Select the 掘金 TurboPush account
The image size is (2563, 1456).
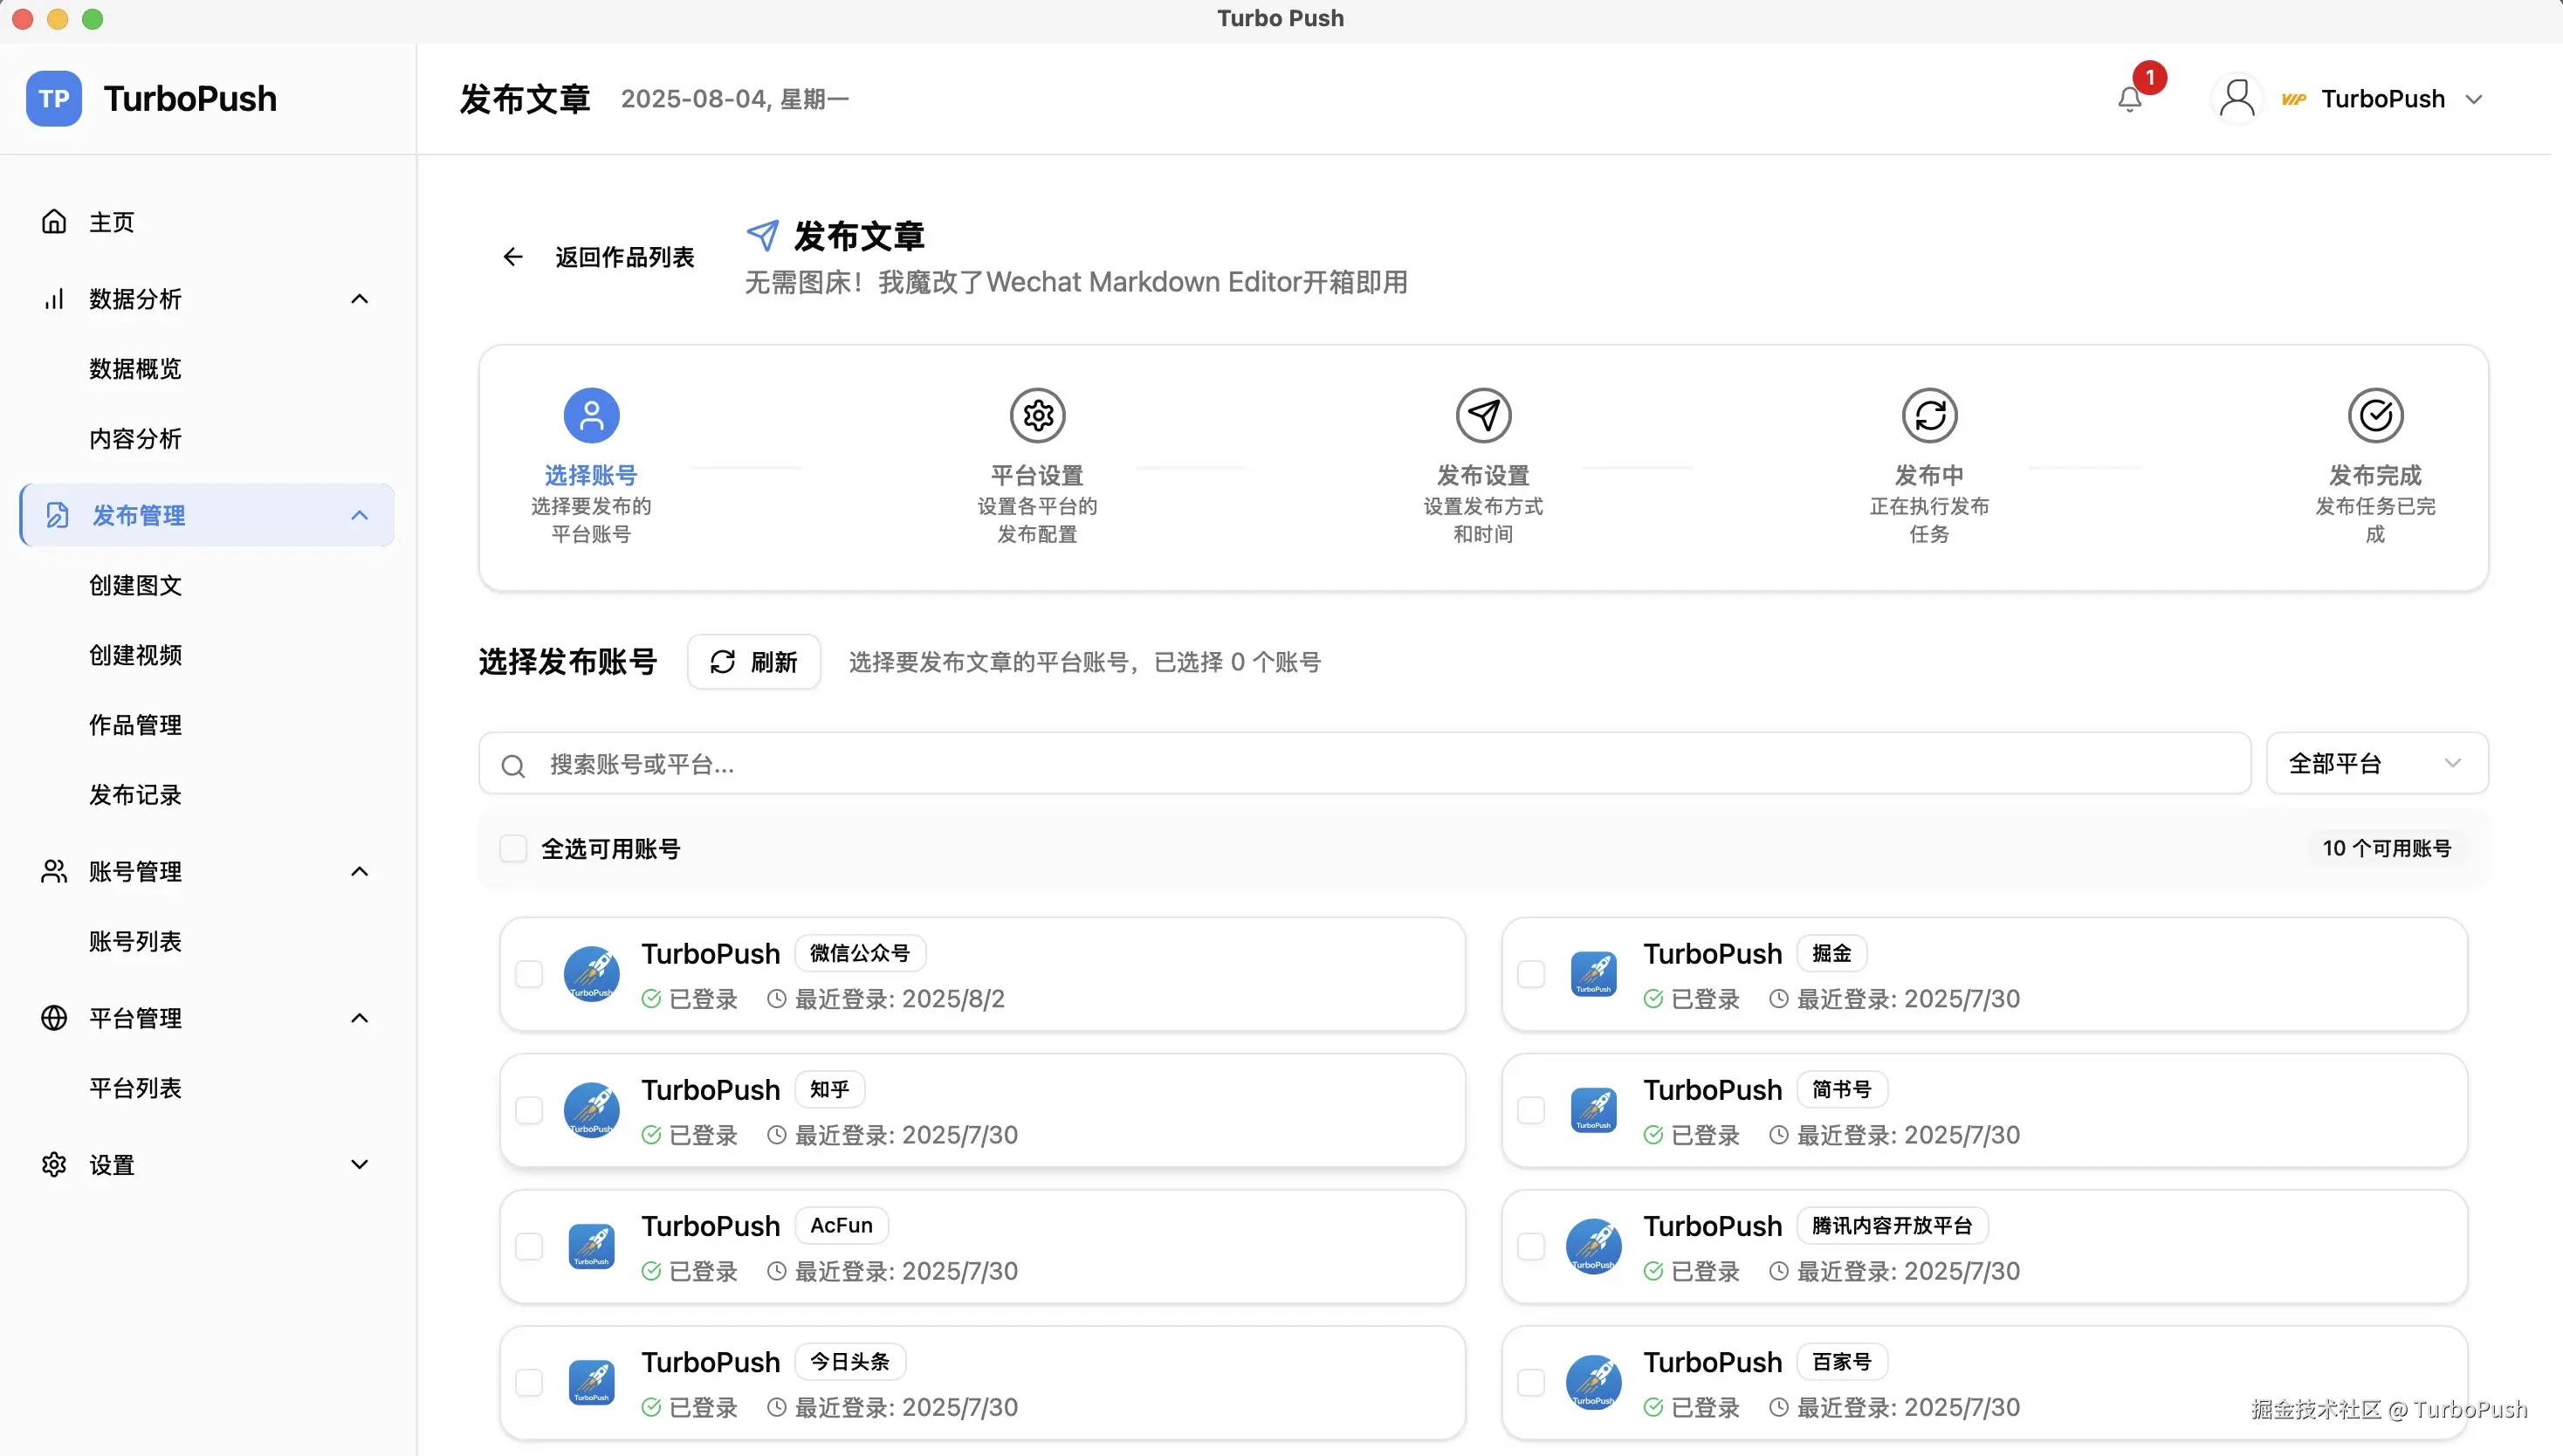(x=1529, y=973)
